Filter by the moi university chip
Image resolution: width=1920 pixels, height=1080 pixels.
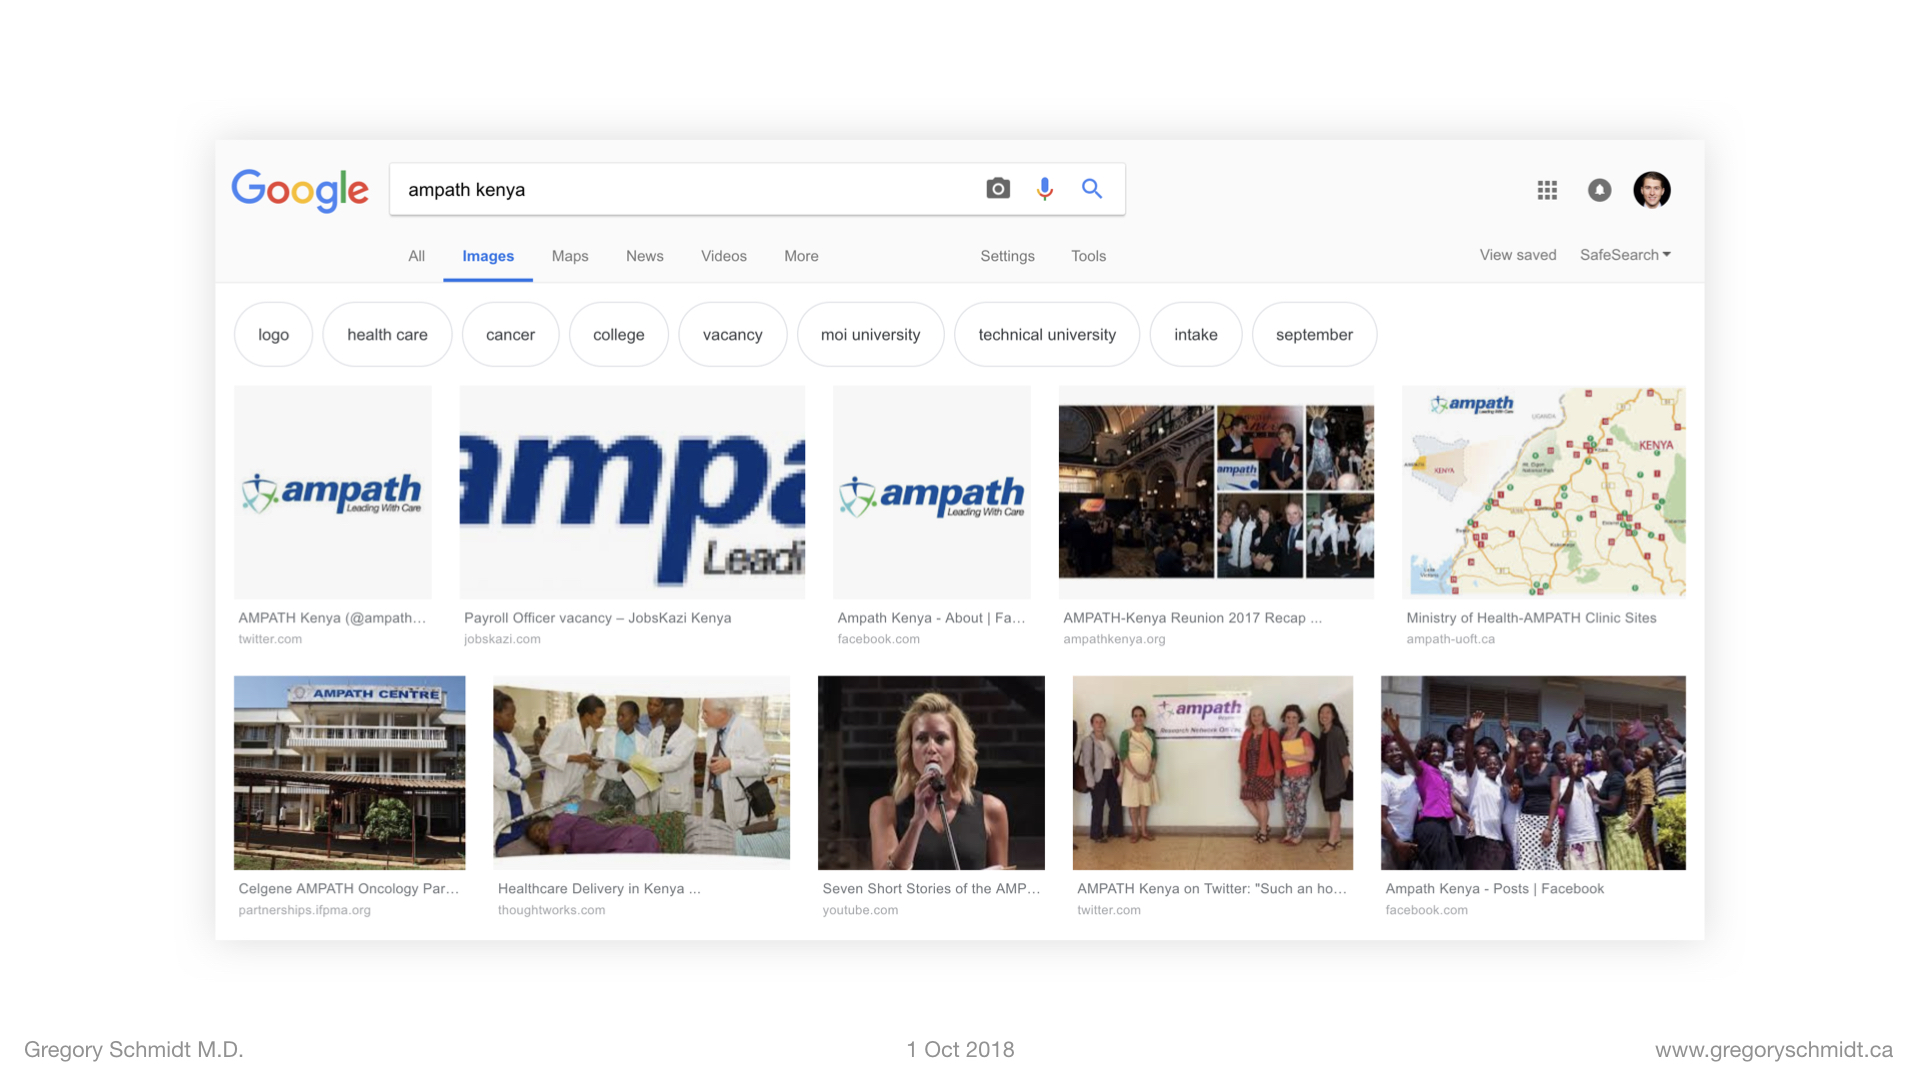point(870,334)
